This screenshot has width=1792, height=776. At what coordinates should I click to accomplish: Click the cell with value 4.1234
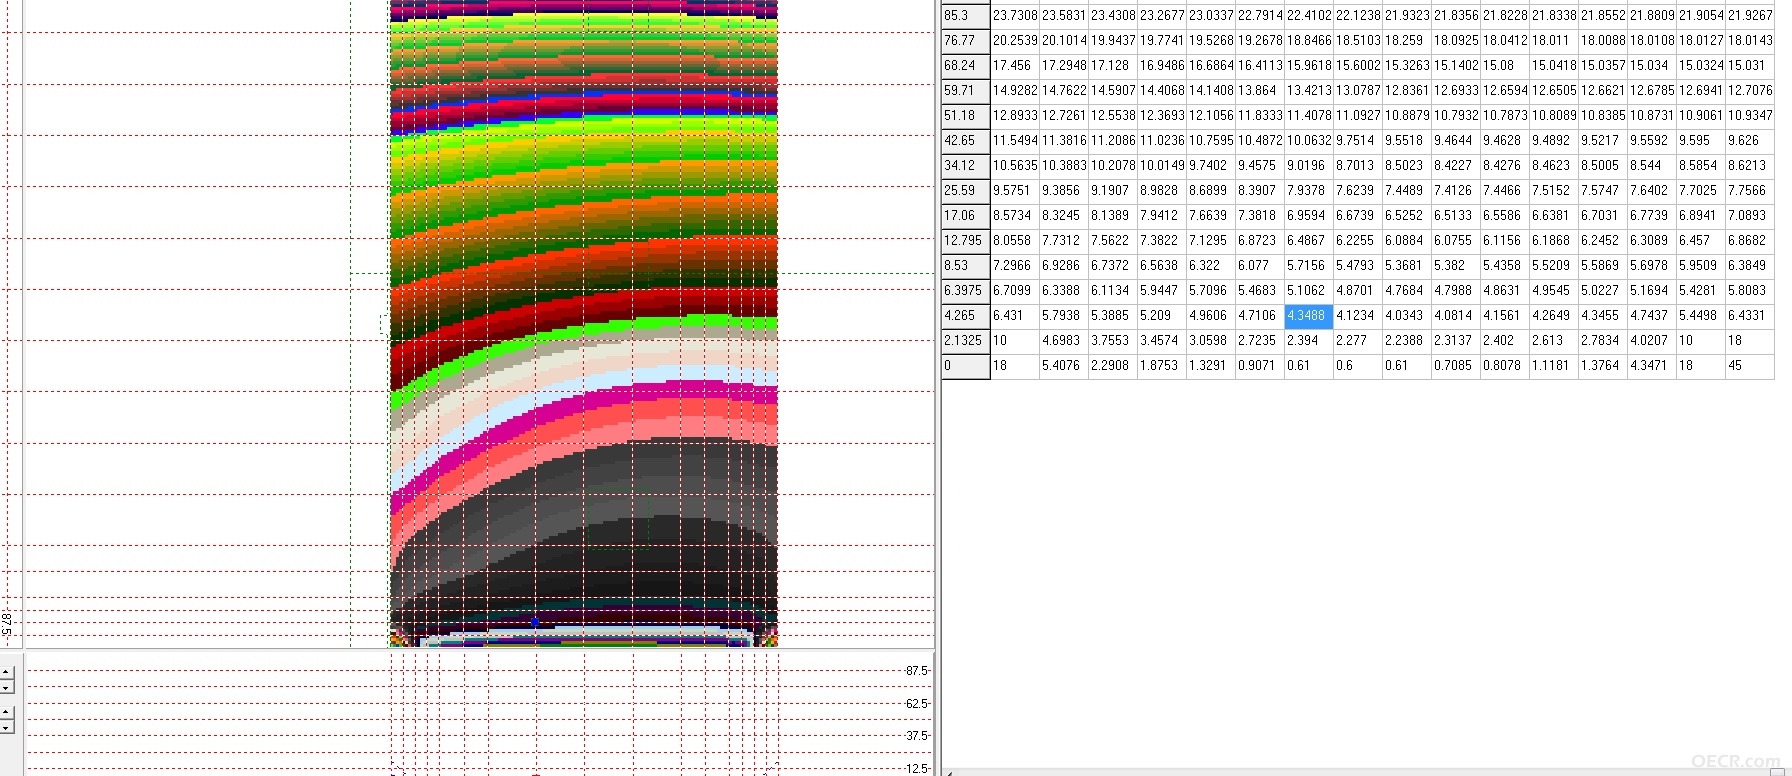pos(1358,316)
